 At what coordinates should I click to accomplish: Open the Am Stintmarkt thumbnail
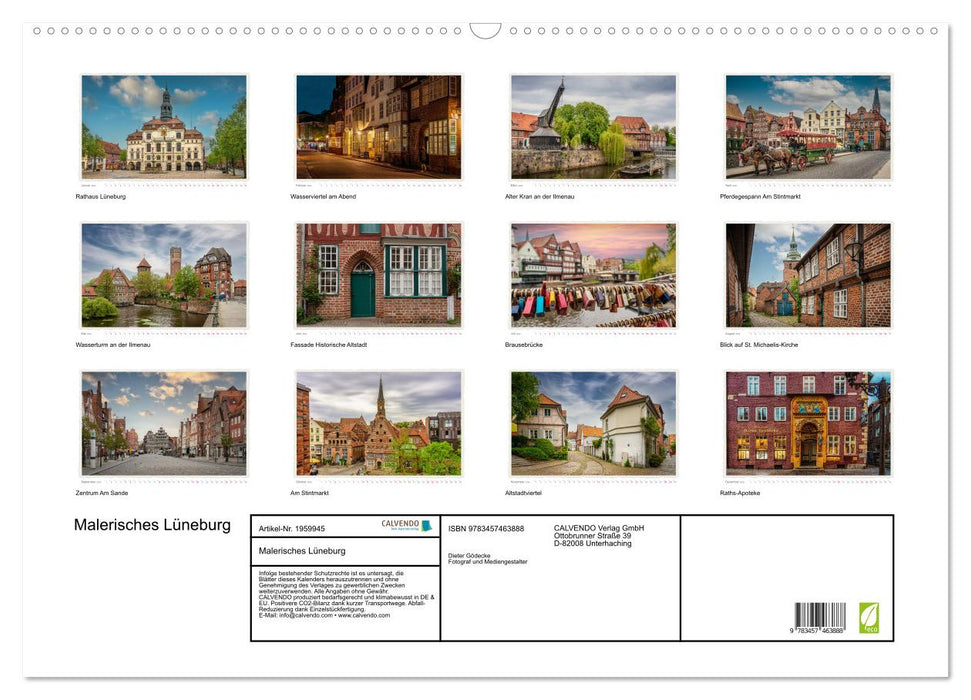[377, 422]
